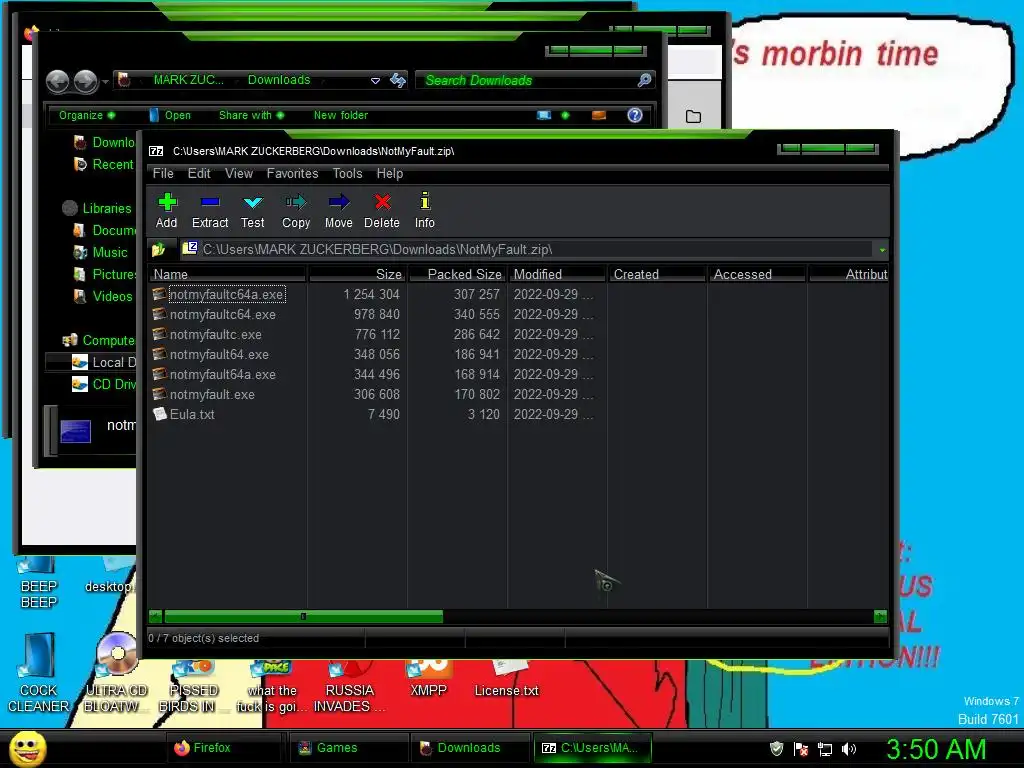1024x768 pixels.
Task: Click the Explorer help icon
Action: 635,116
